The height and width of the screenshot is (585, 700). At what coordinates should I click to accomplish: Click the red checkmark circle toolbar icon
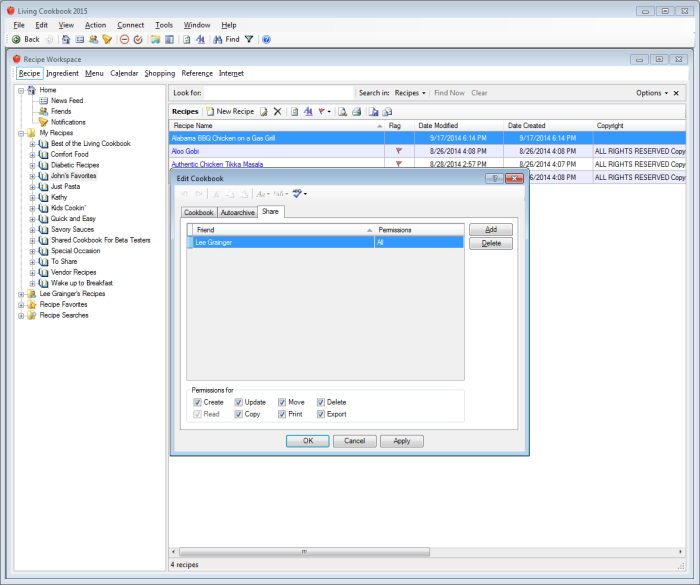click(138, 39)
